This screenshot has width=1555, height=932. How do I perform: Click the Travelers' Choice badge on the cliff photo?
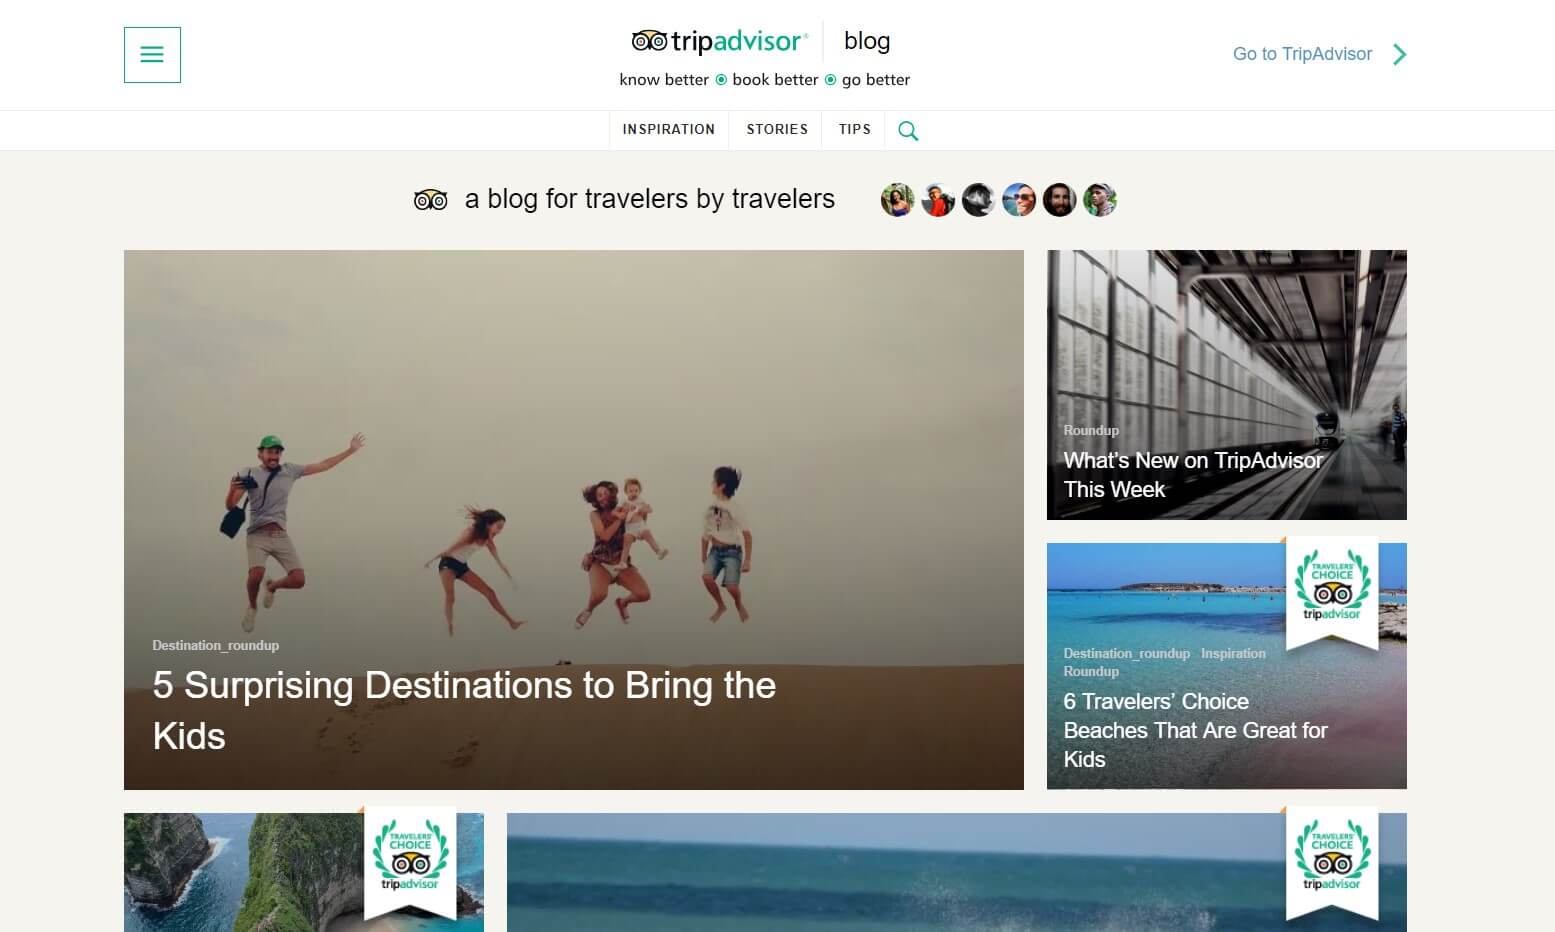(410, 864)
